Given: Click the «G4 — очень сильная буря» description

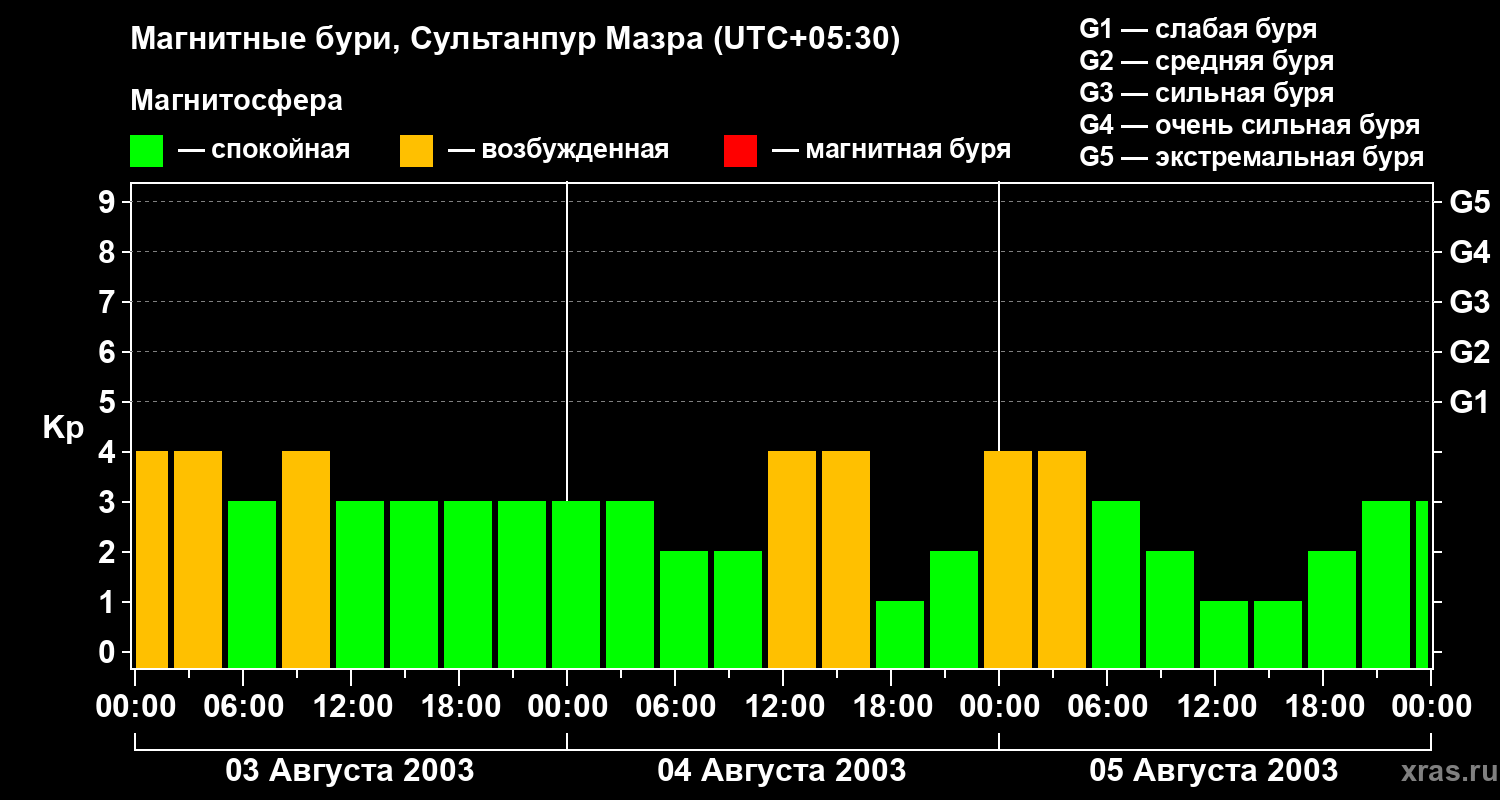Looking at the screenshot, I should [x=1249, y=125].
